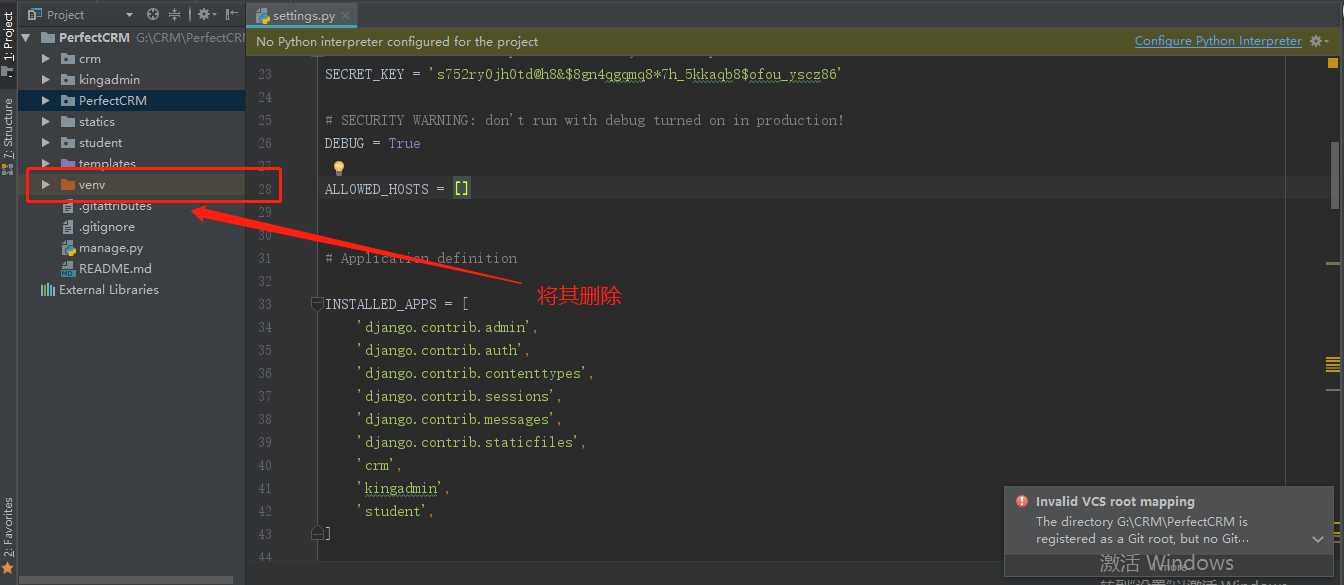Expand the highlighted PerfectCRM subfolder arrow
The width and height of the screenshot is (1344, 585).
(46, 101)
